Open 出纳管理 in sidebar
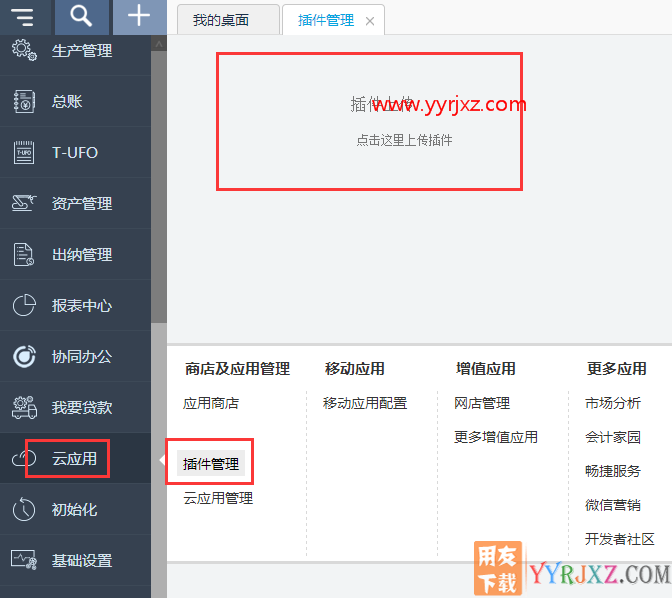 click(x=82, y=255)
